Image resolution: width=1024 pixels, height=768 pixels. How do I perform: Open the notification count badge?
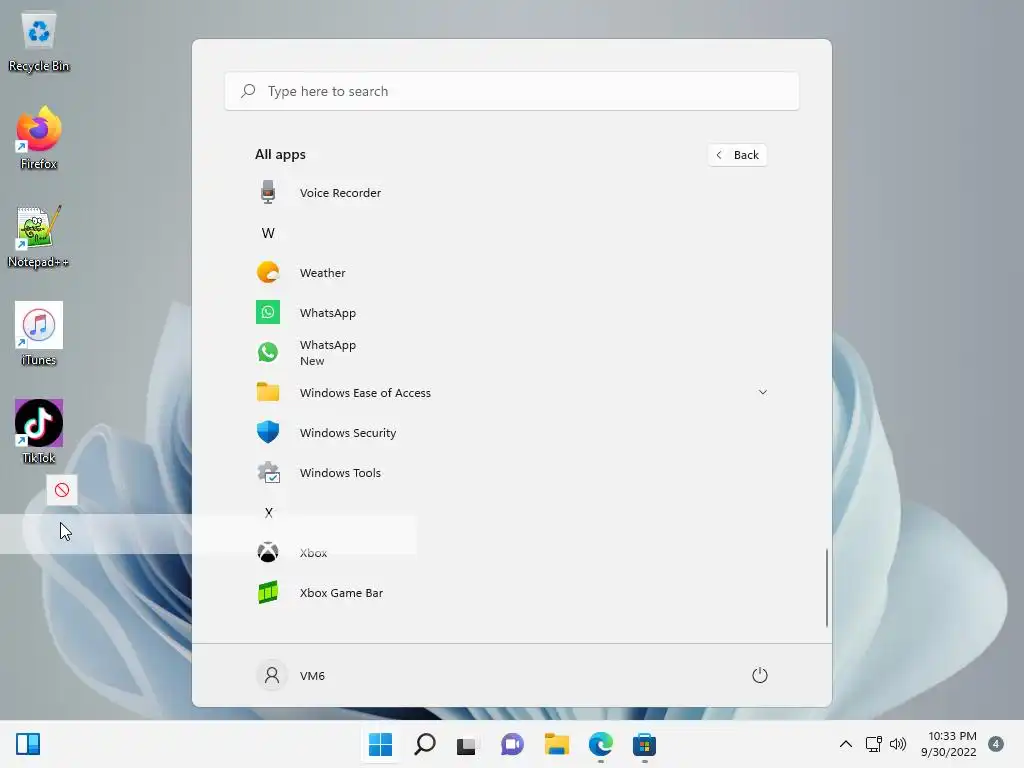click(995, 744)
